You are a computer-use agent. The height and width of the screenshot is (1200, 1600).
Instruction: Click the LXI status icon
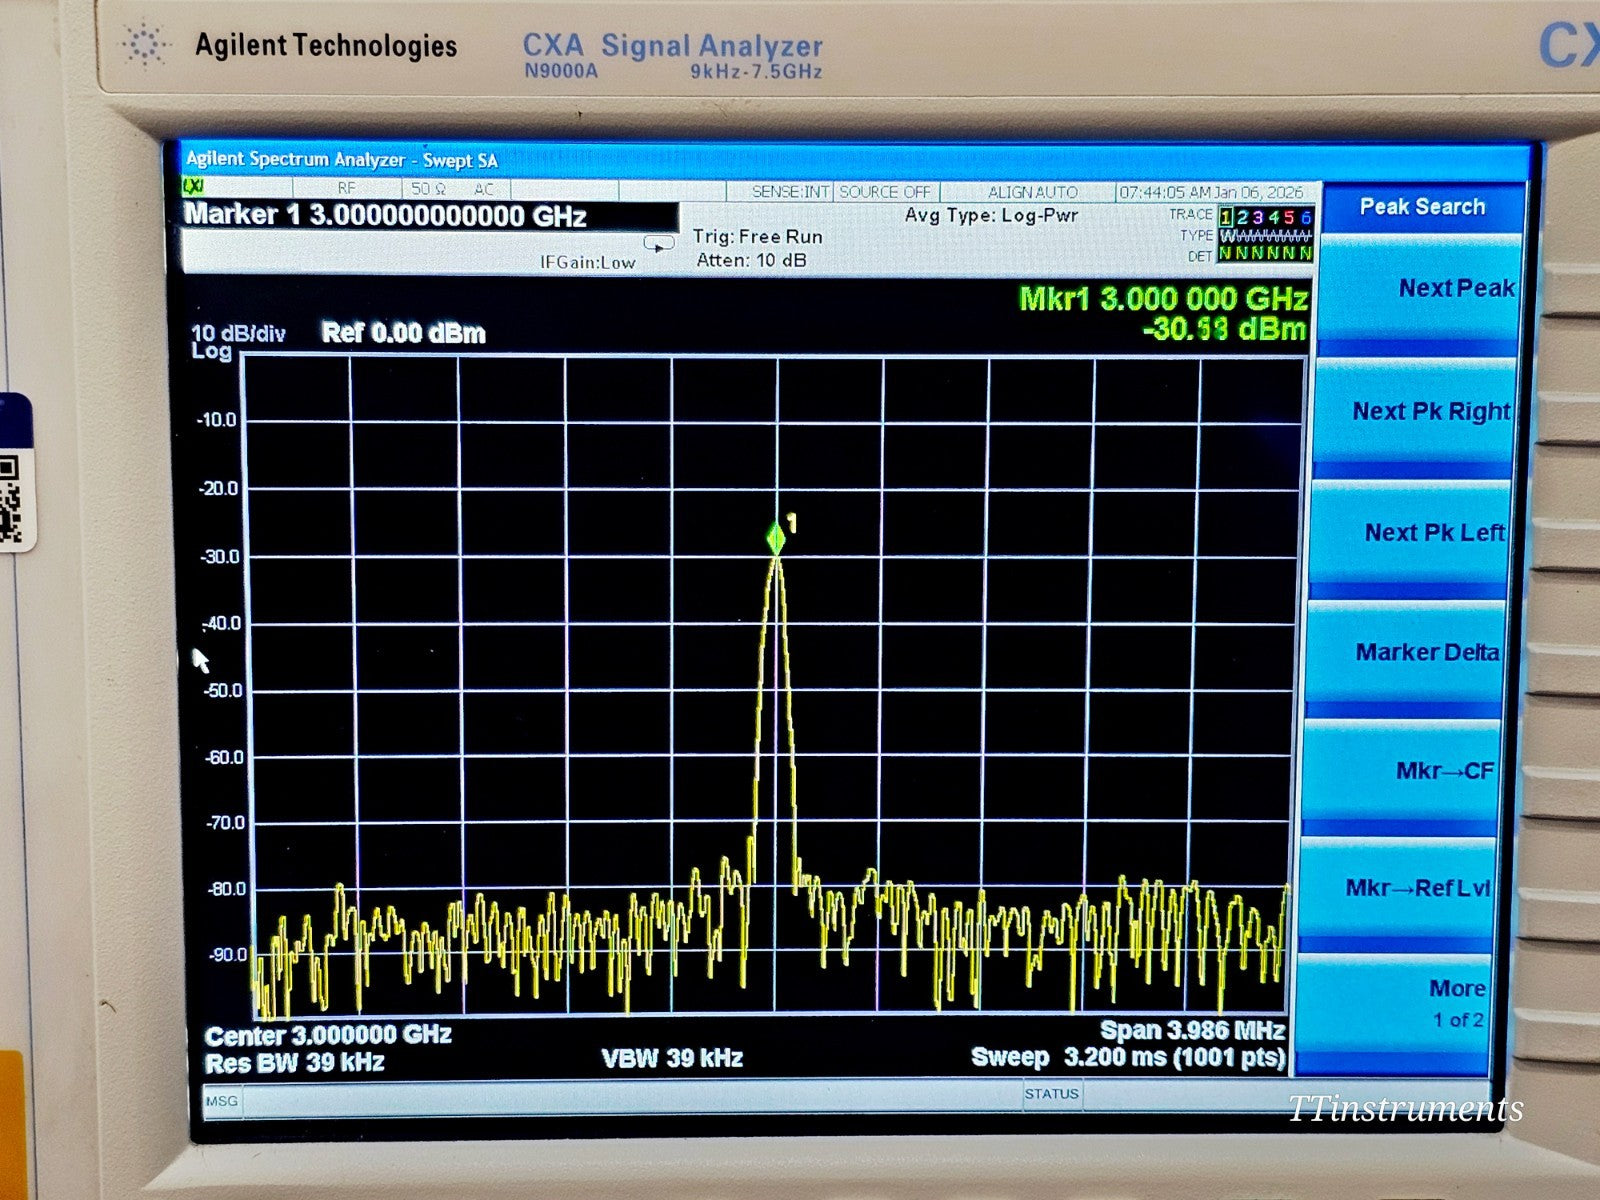pos(192,190)
